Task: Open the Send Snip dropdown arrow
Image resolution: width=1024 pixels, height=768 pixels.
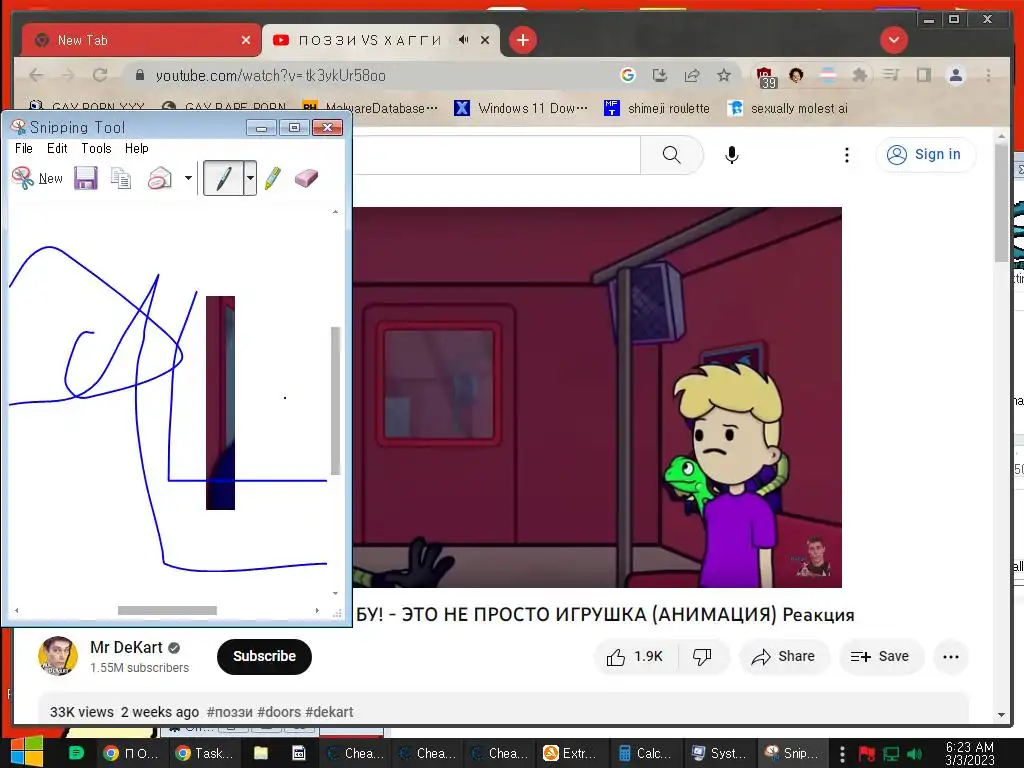Action: click(x=188, y=178)
